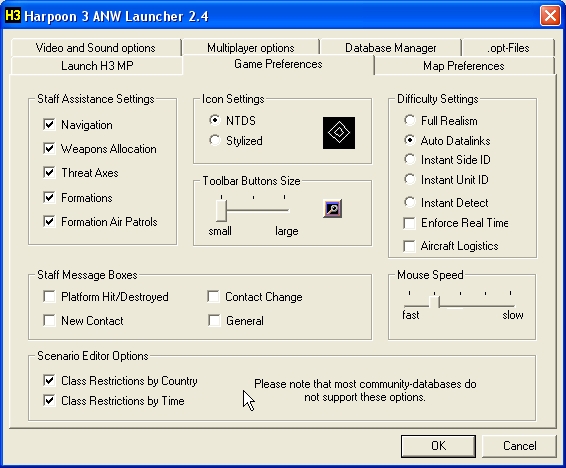Close the Harpoon 3 launcher window
The image size is (566, 468).
click(550, 16)
